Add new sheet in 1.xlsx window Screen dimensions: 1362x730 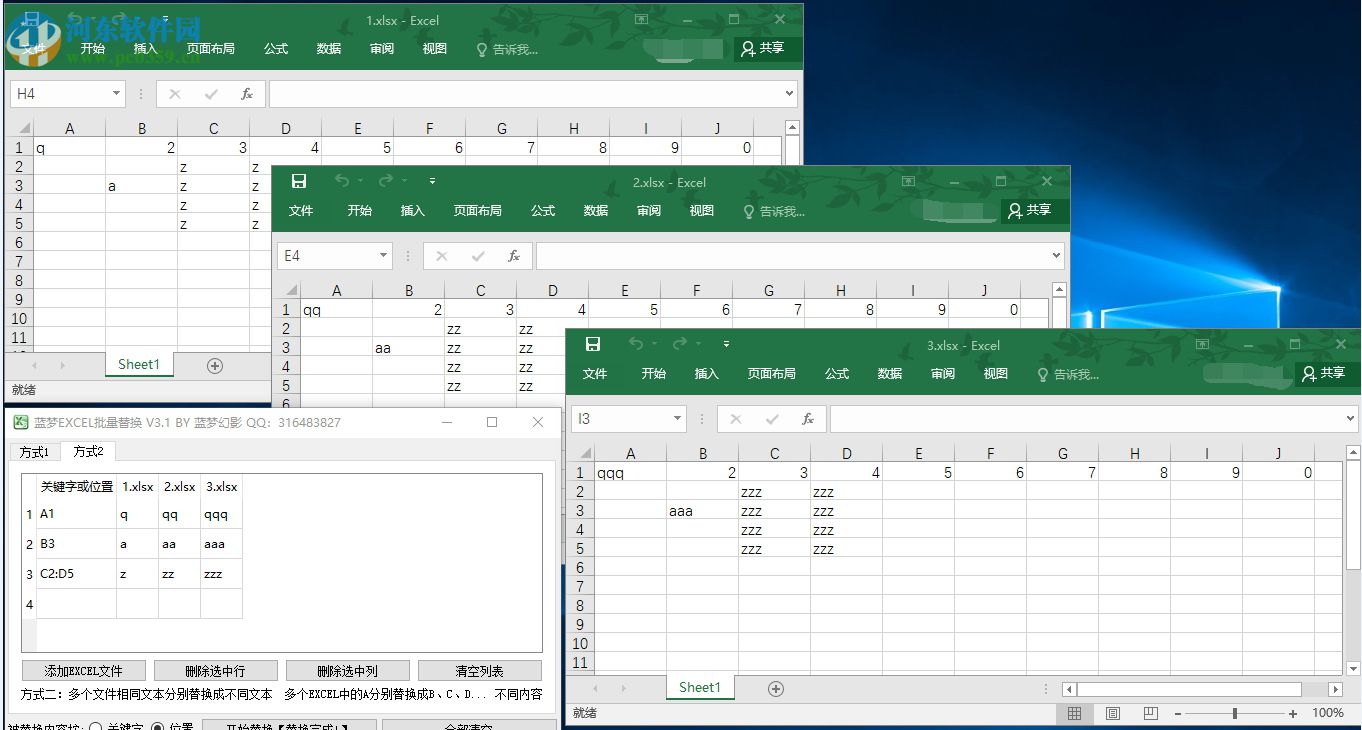(214, 366)
